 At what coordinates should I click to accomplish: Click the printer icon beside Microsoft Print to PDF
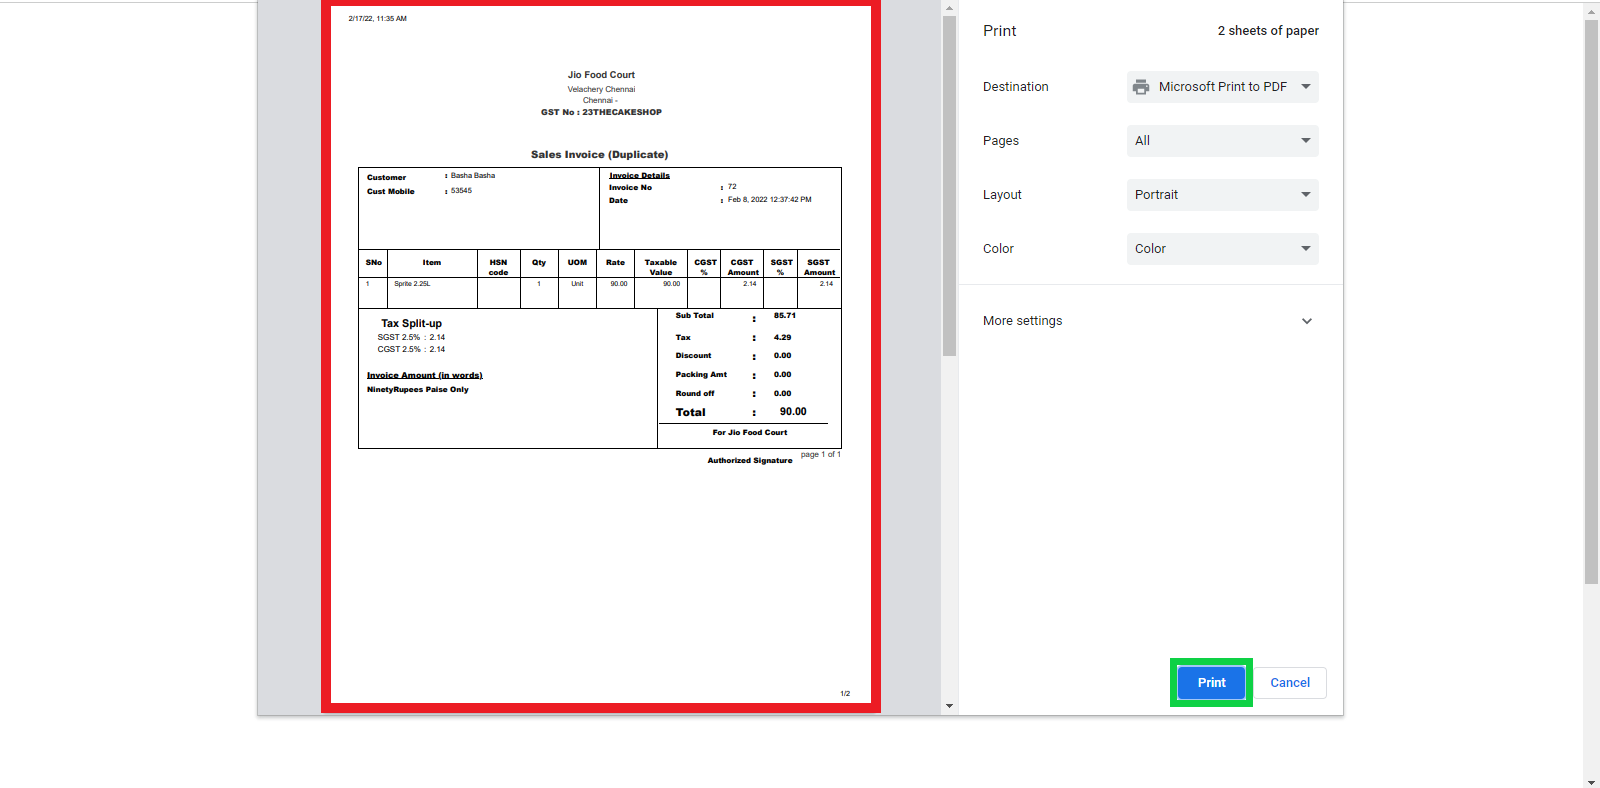(x=1141, y=87)
